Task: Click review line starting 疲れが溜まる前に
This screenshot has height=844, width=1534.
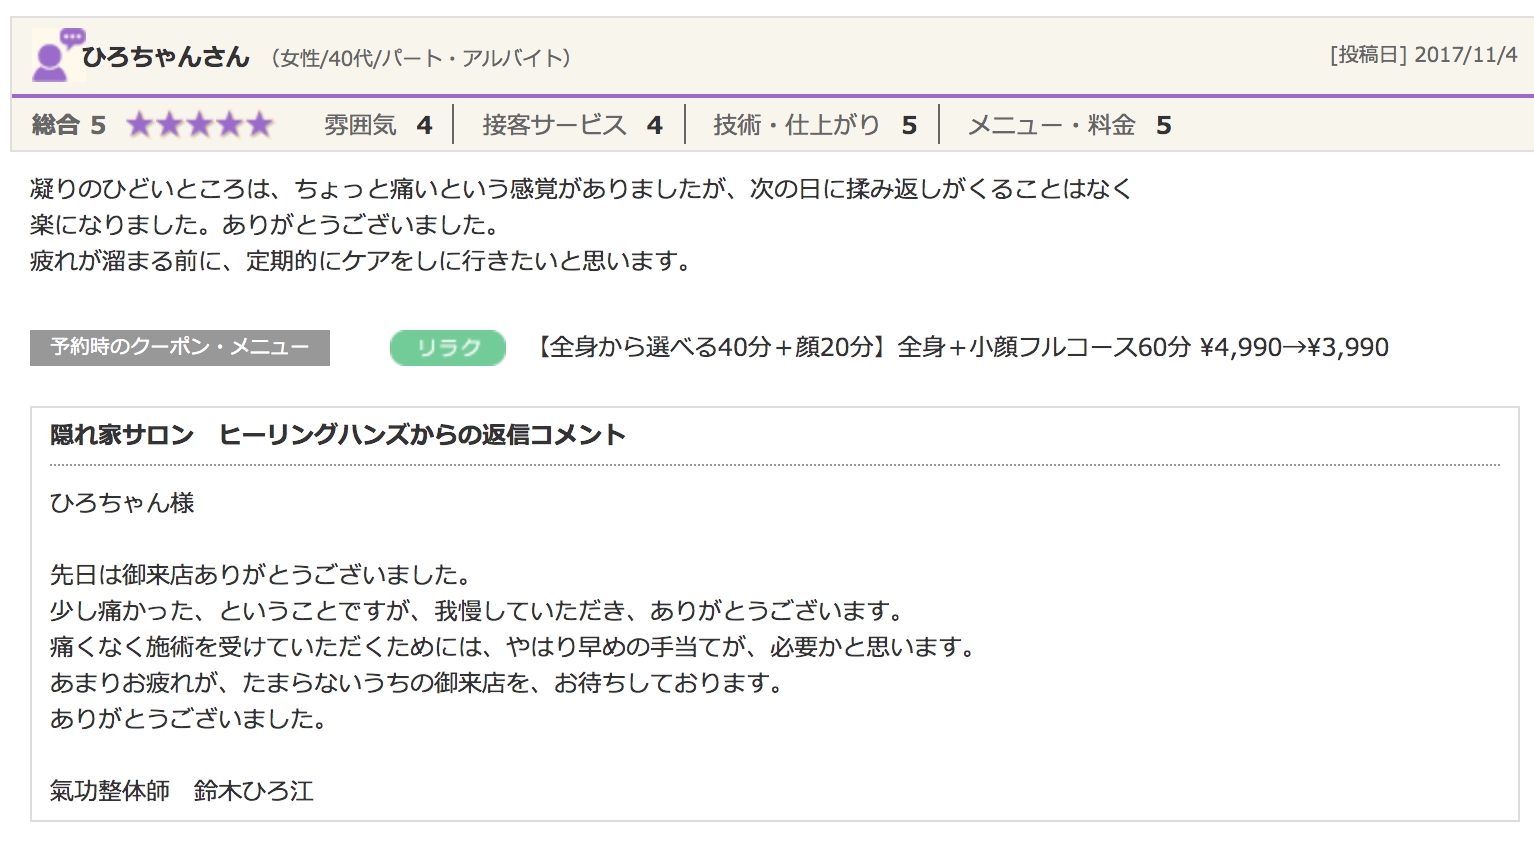Action: pyautogui.click(x=361, y=262)
